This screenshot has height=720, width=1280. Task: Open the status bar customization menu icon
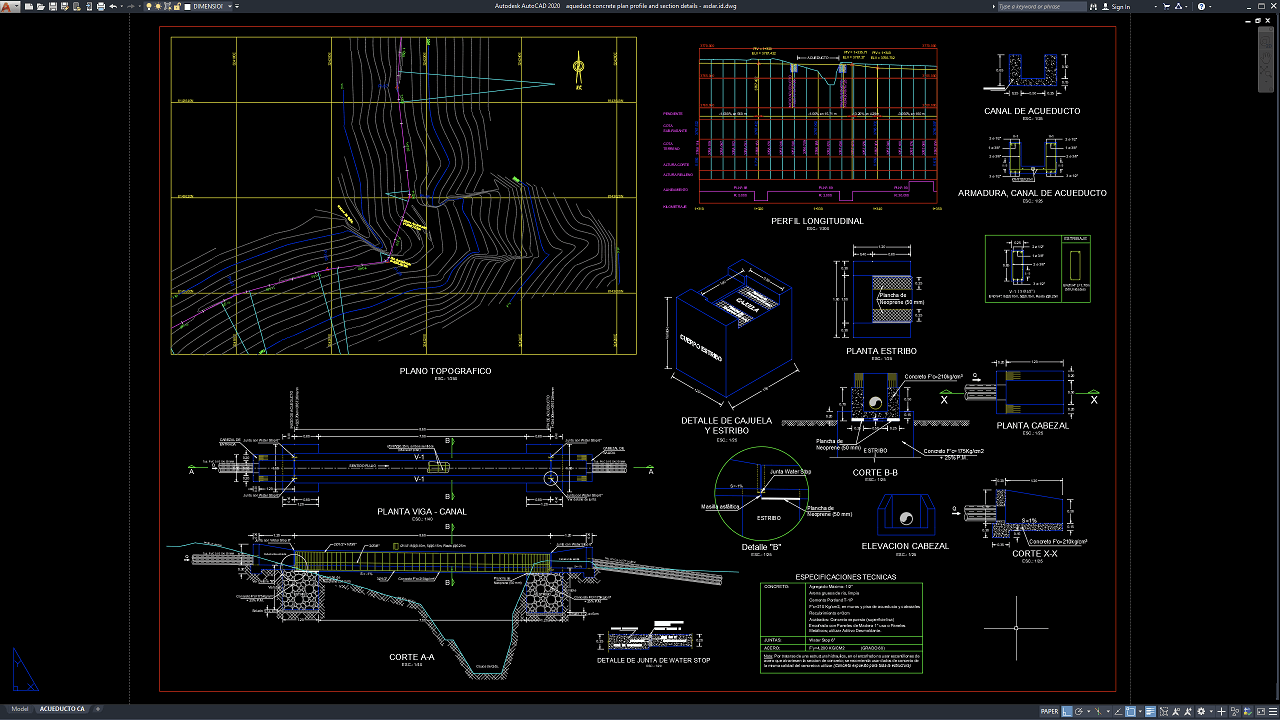pos(1273,712)
